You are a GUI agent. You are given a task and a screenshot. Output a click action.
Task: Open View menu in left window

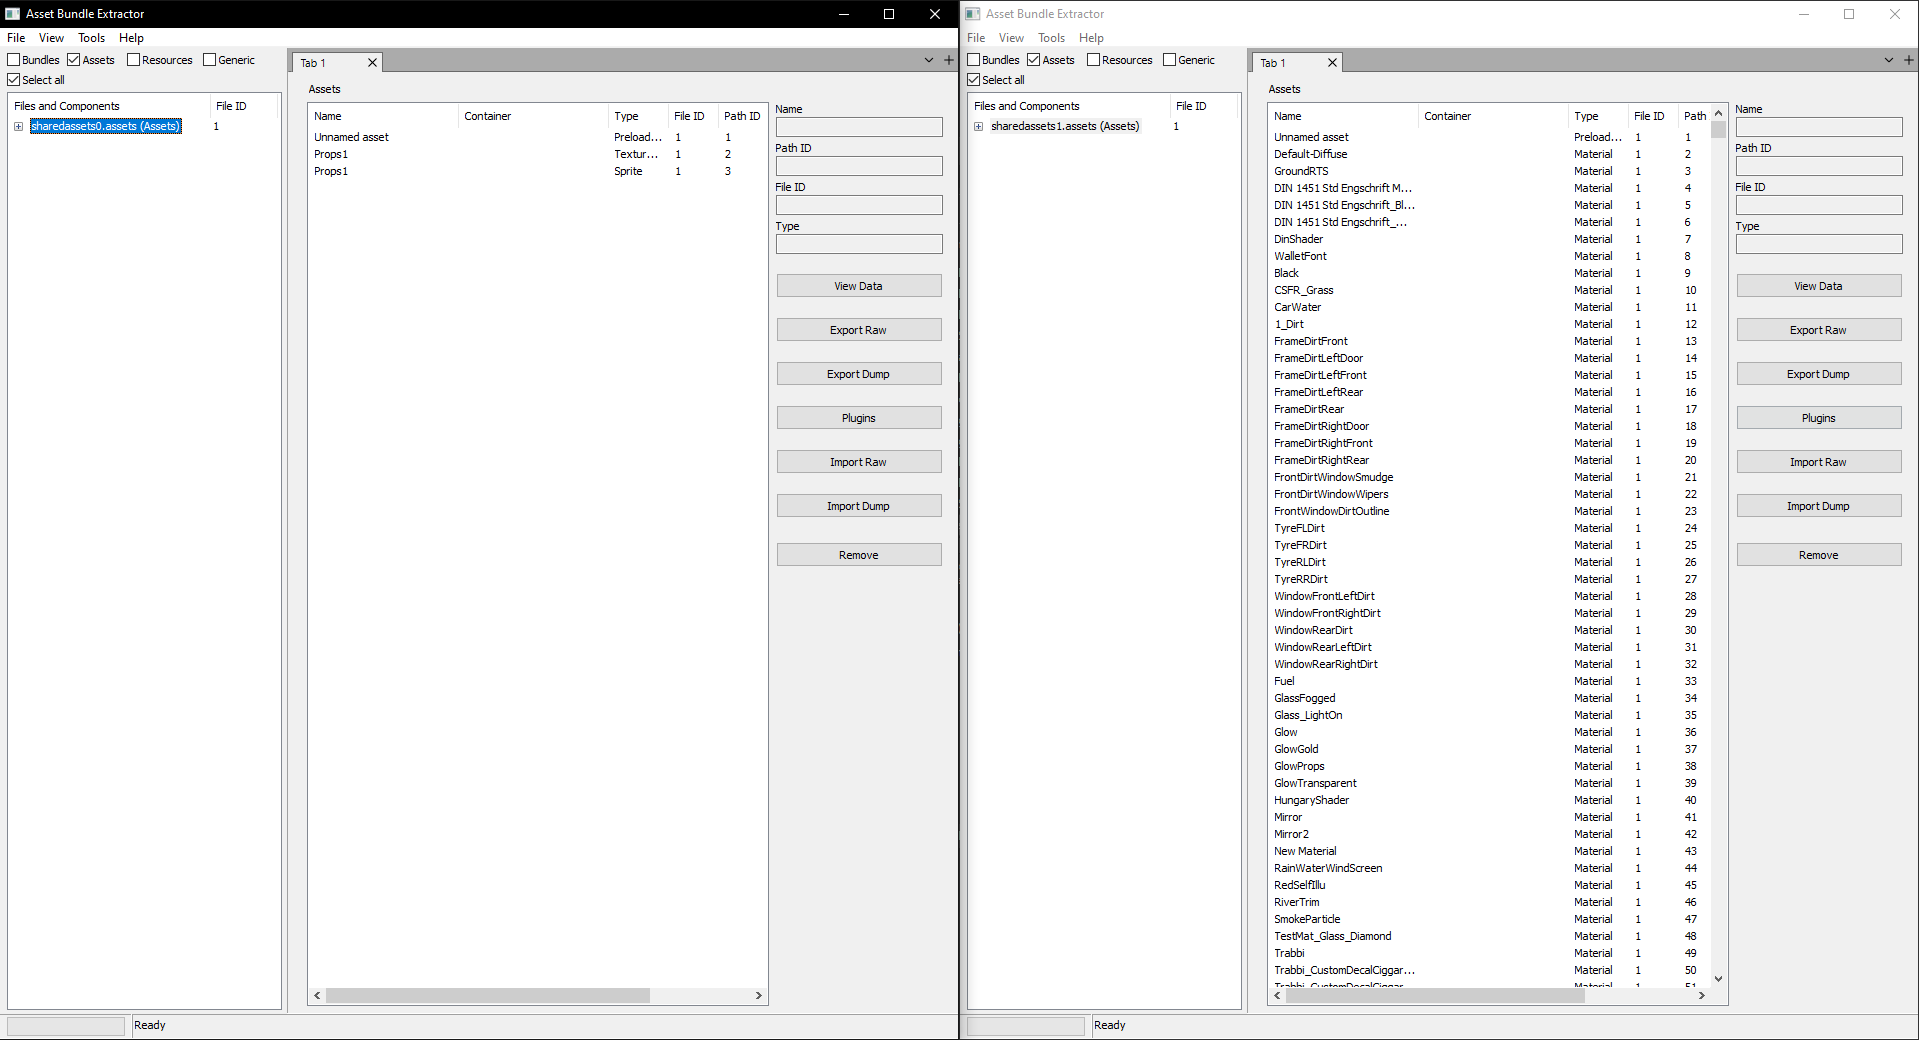pos(51,38)
